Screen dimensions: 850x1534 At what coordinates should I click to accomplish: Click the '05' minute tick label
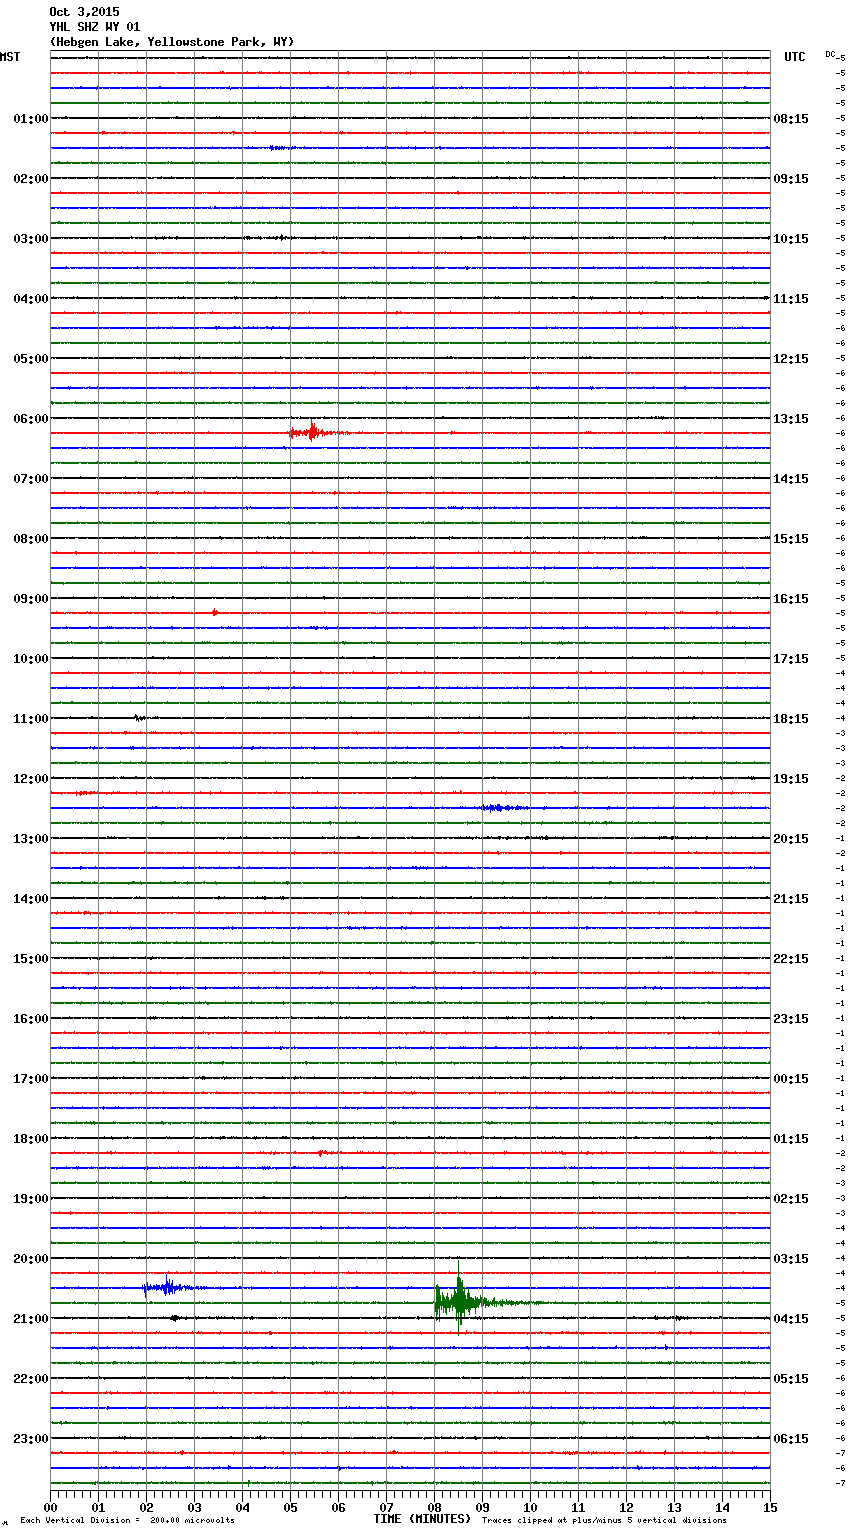point(290,1507)
